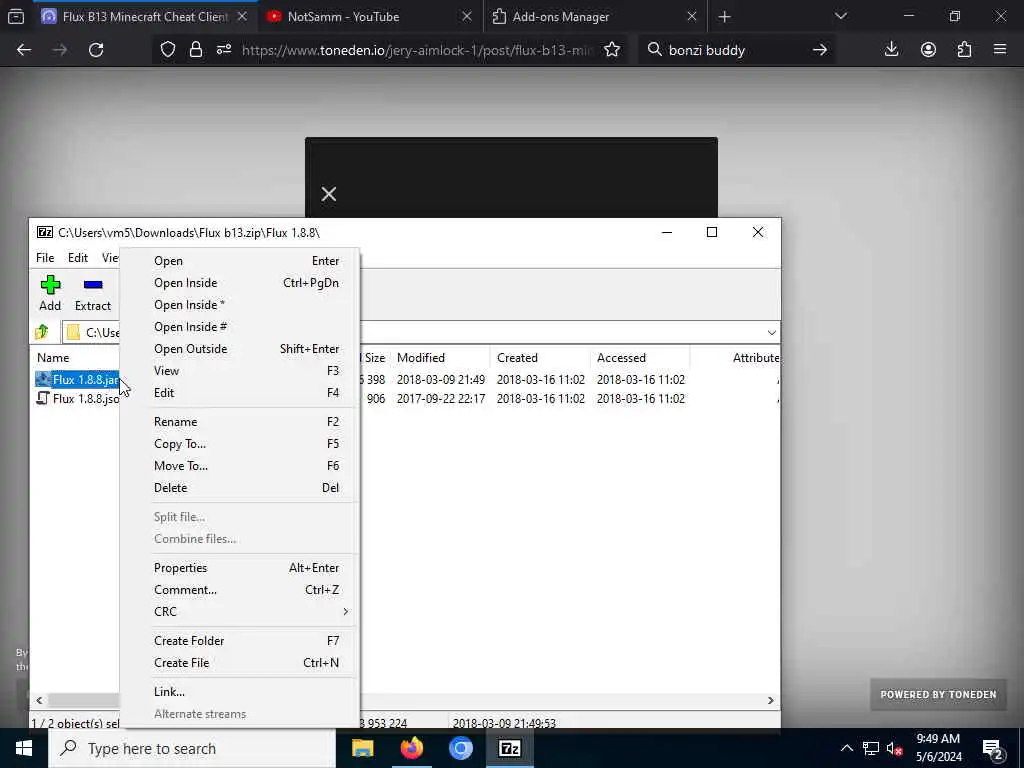Click the Chromium icon in the taskbar
The width and height of the screenshot is (1024, 768).
click(460, 748)
